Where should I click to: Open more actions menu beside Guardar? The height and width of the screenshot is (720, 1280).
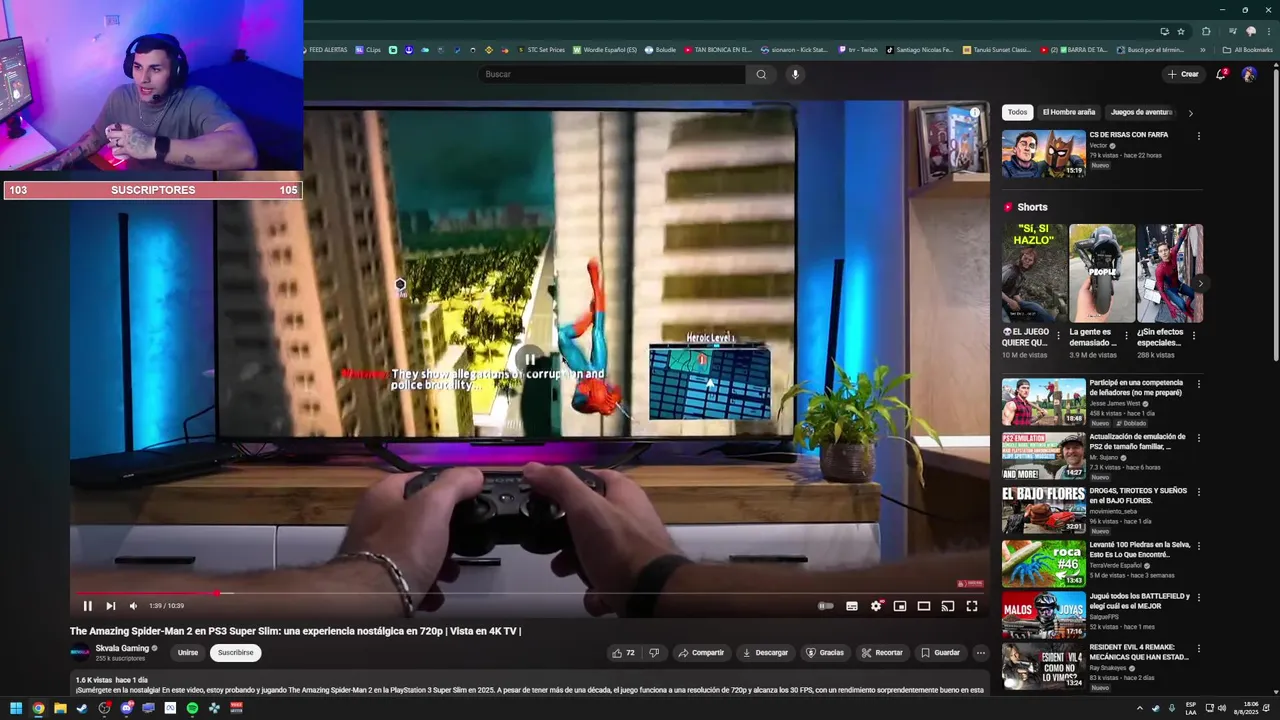pyautogui.click(x=981, y=653)
